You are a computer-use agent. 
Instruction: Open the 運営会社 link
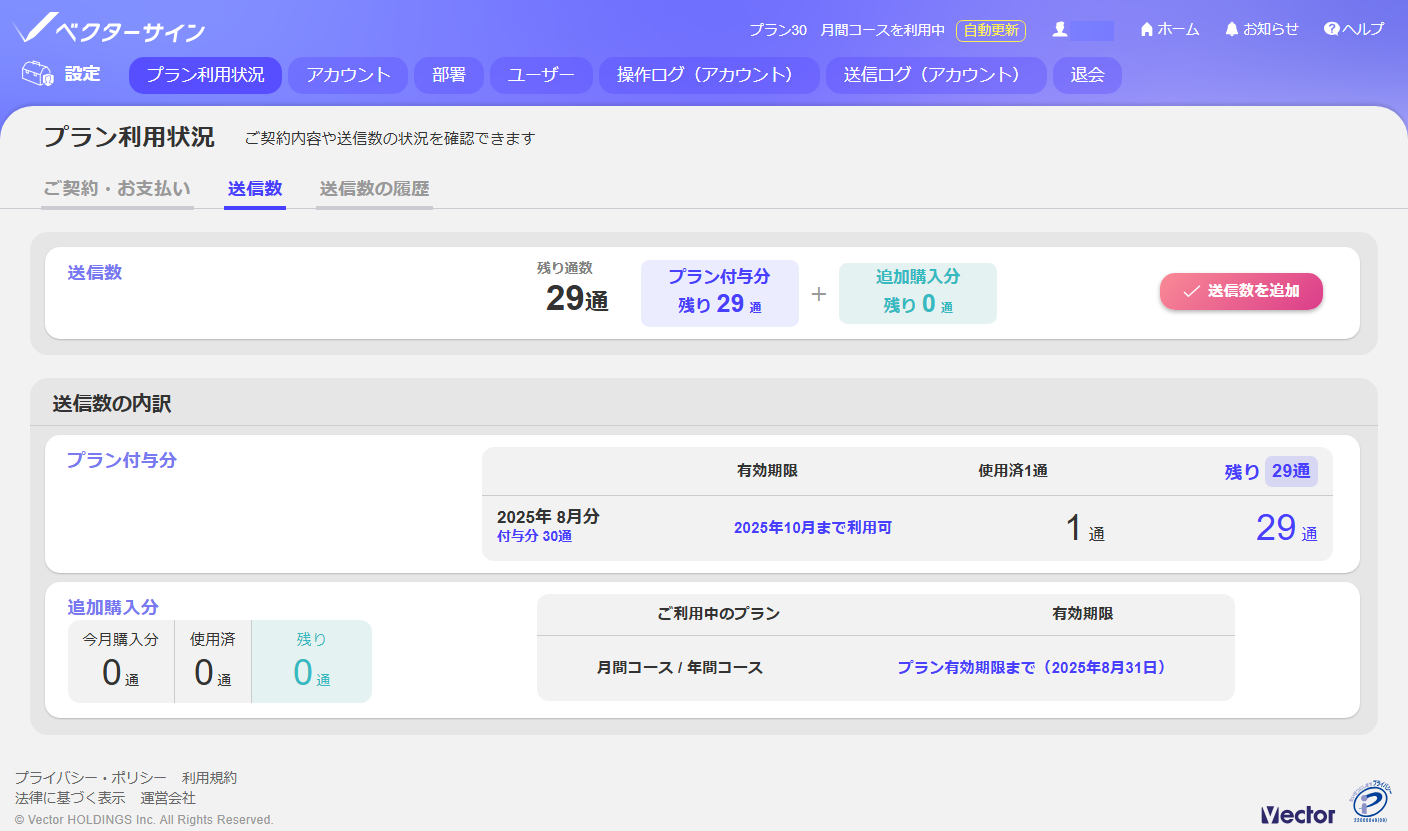pos(168,798)
